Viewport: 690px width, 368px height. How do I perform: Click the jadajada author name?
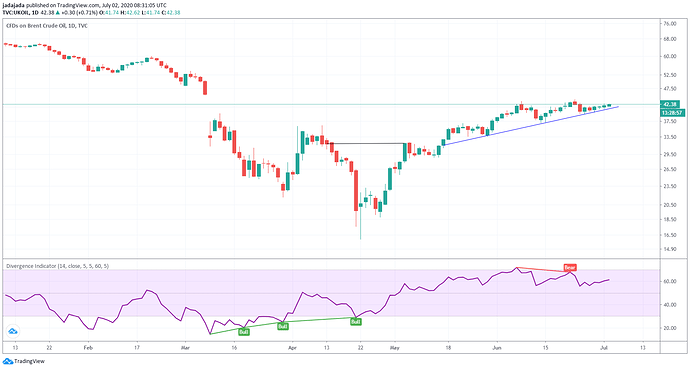coord(13,5)
